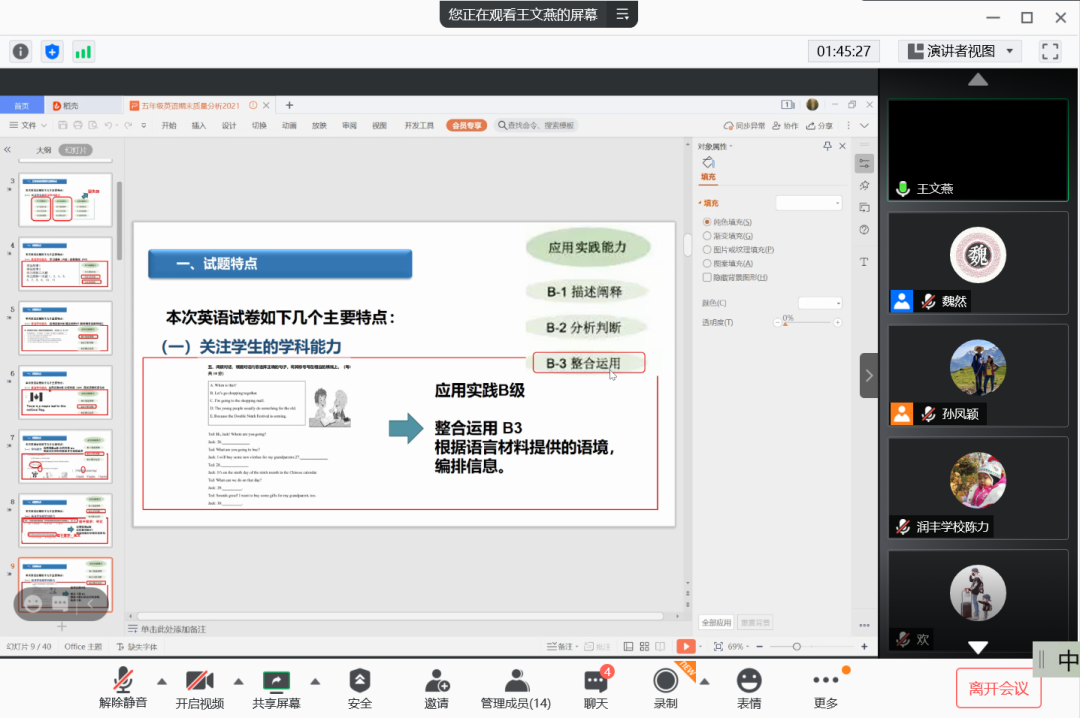Open the 颜色(C) color dropdown
Viewport: 1080px width, 718px height.
820,302
